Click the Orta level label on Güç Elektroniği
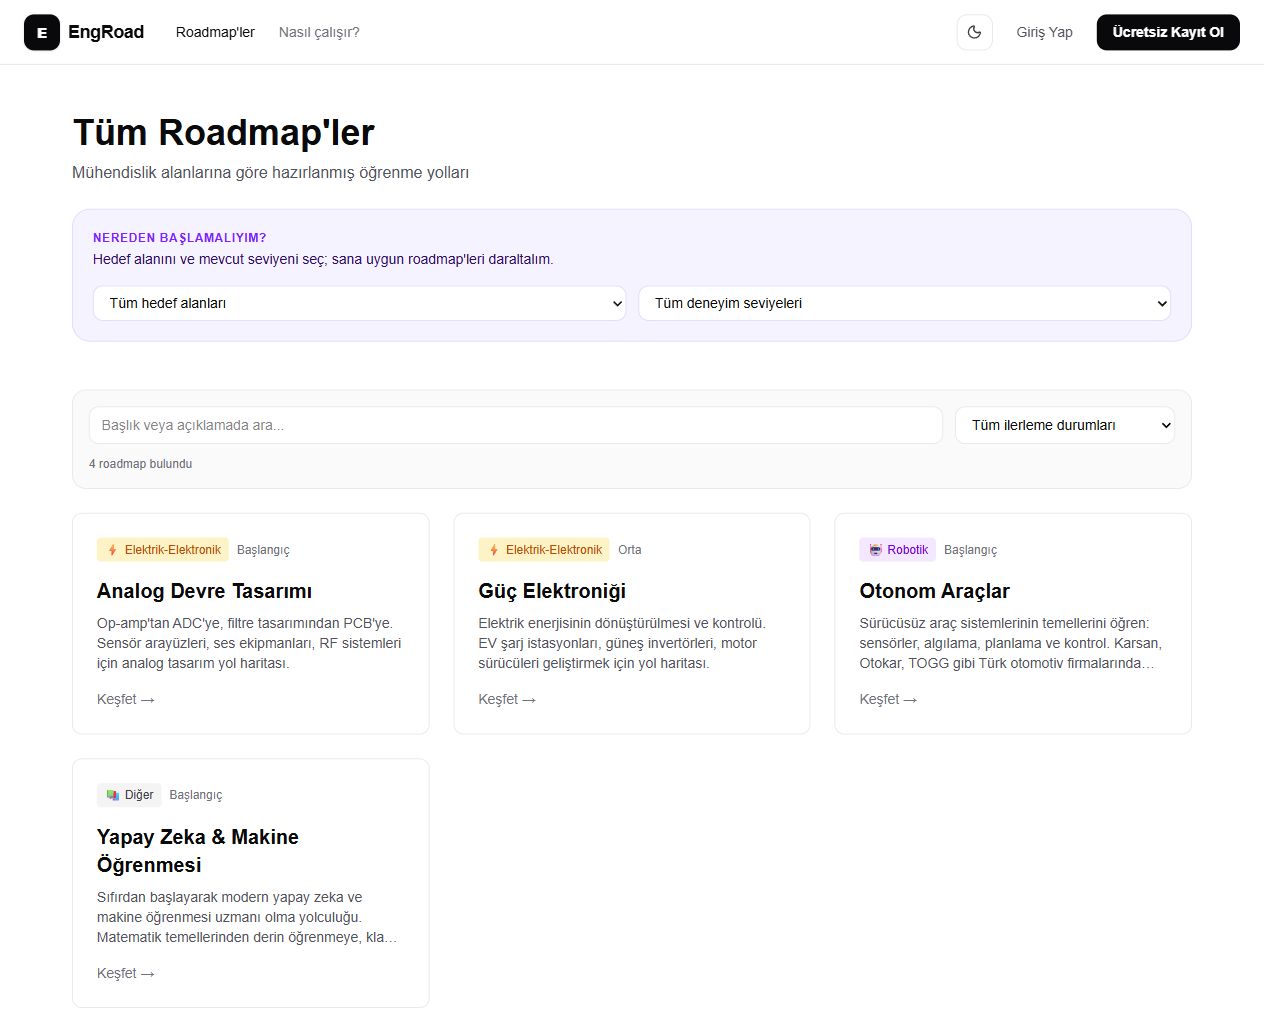Viewport: 1264px width, 1030px height. point(630,550)
